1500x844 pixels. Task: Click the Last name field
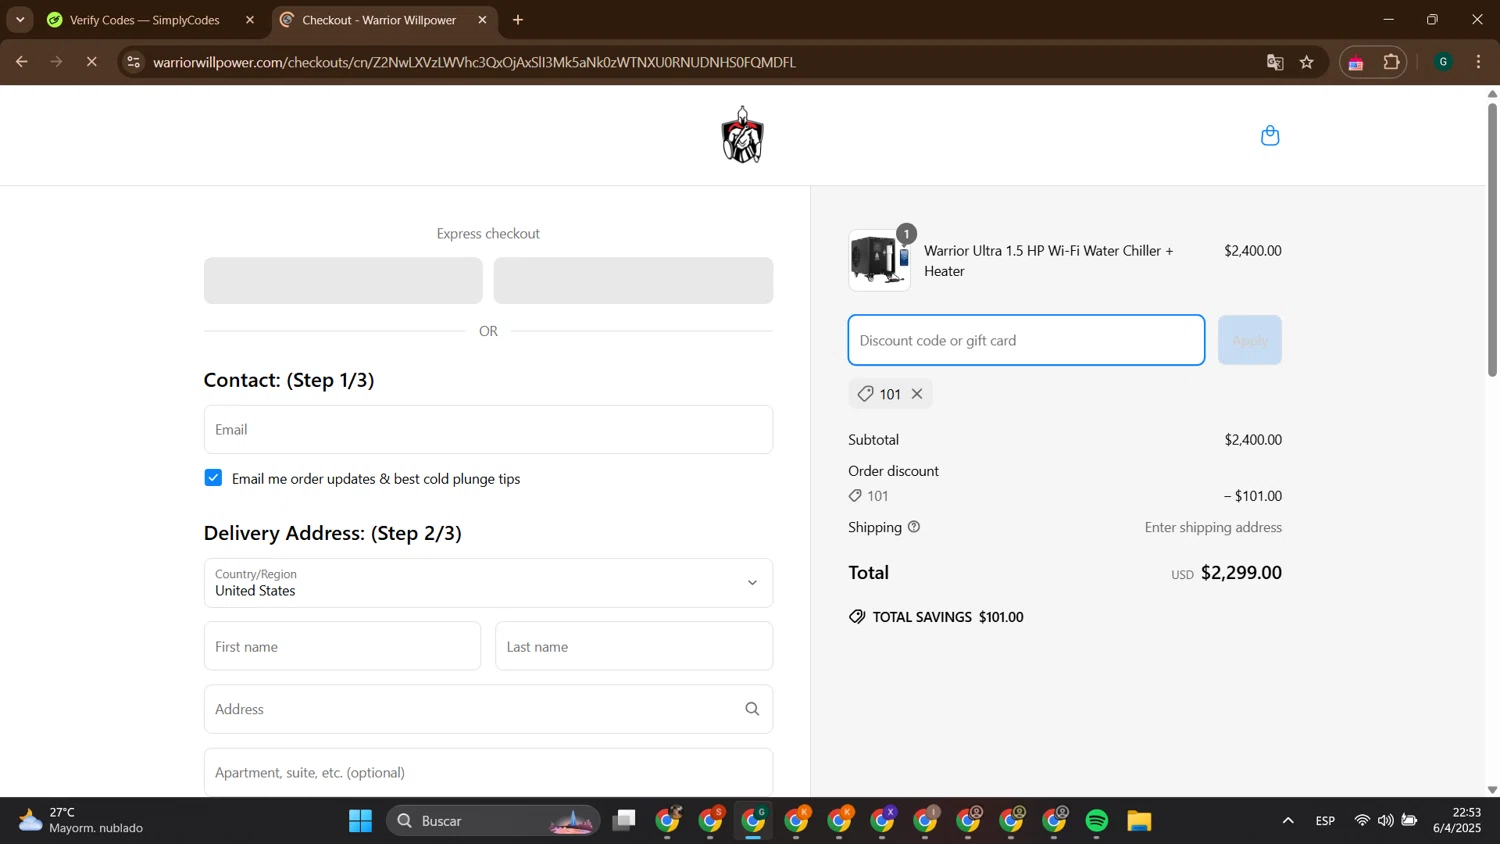[x=634, y=646]
